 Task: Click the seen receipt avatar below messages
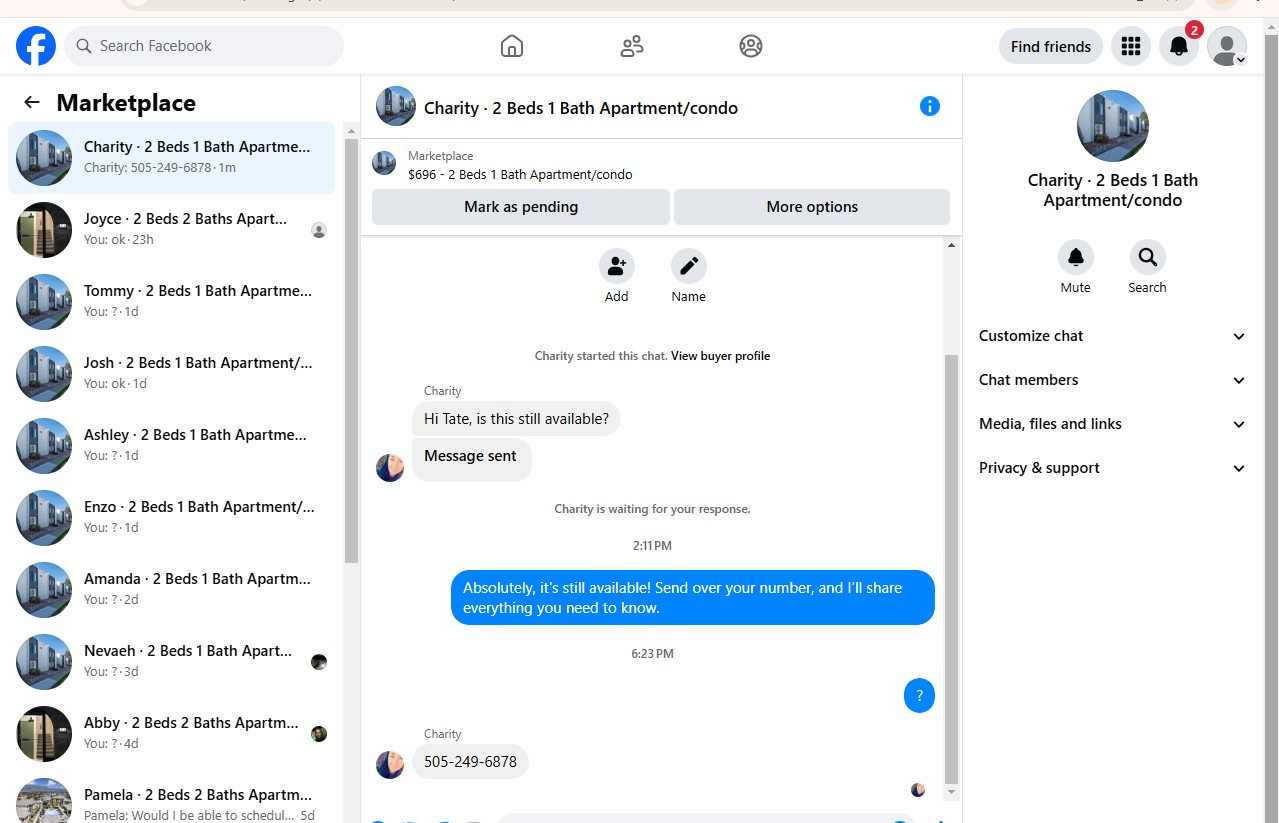point(918,790)
